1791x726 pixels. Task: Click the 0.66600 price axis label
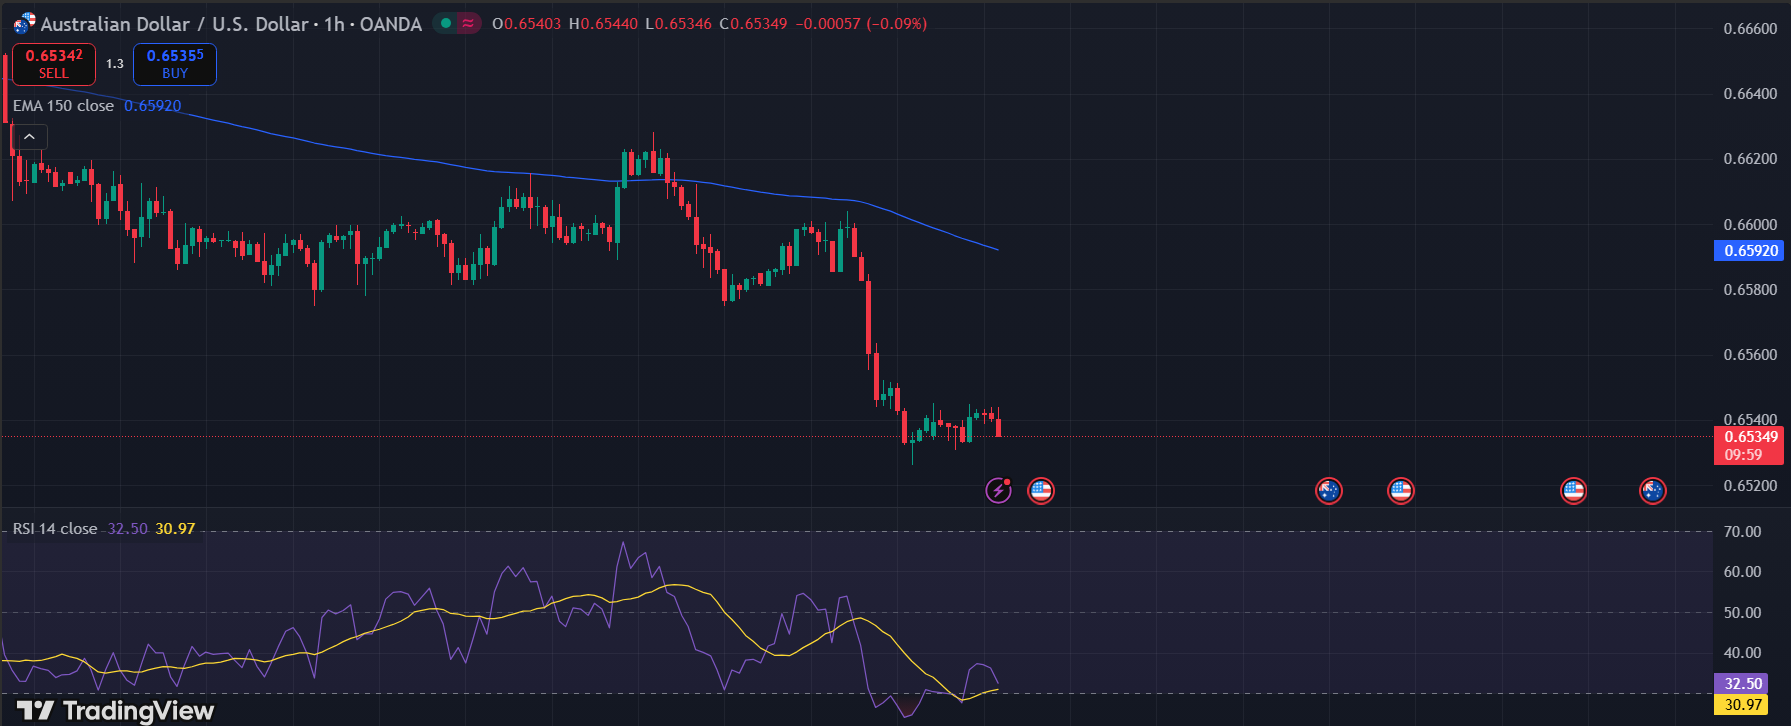[x=1750, y=29]
